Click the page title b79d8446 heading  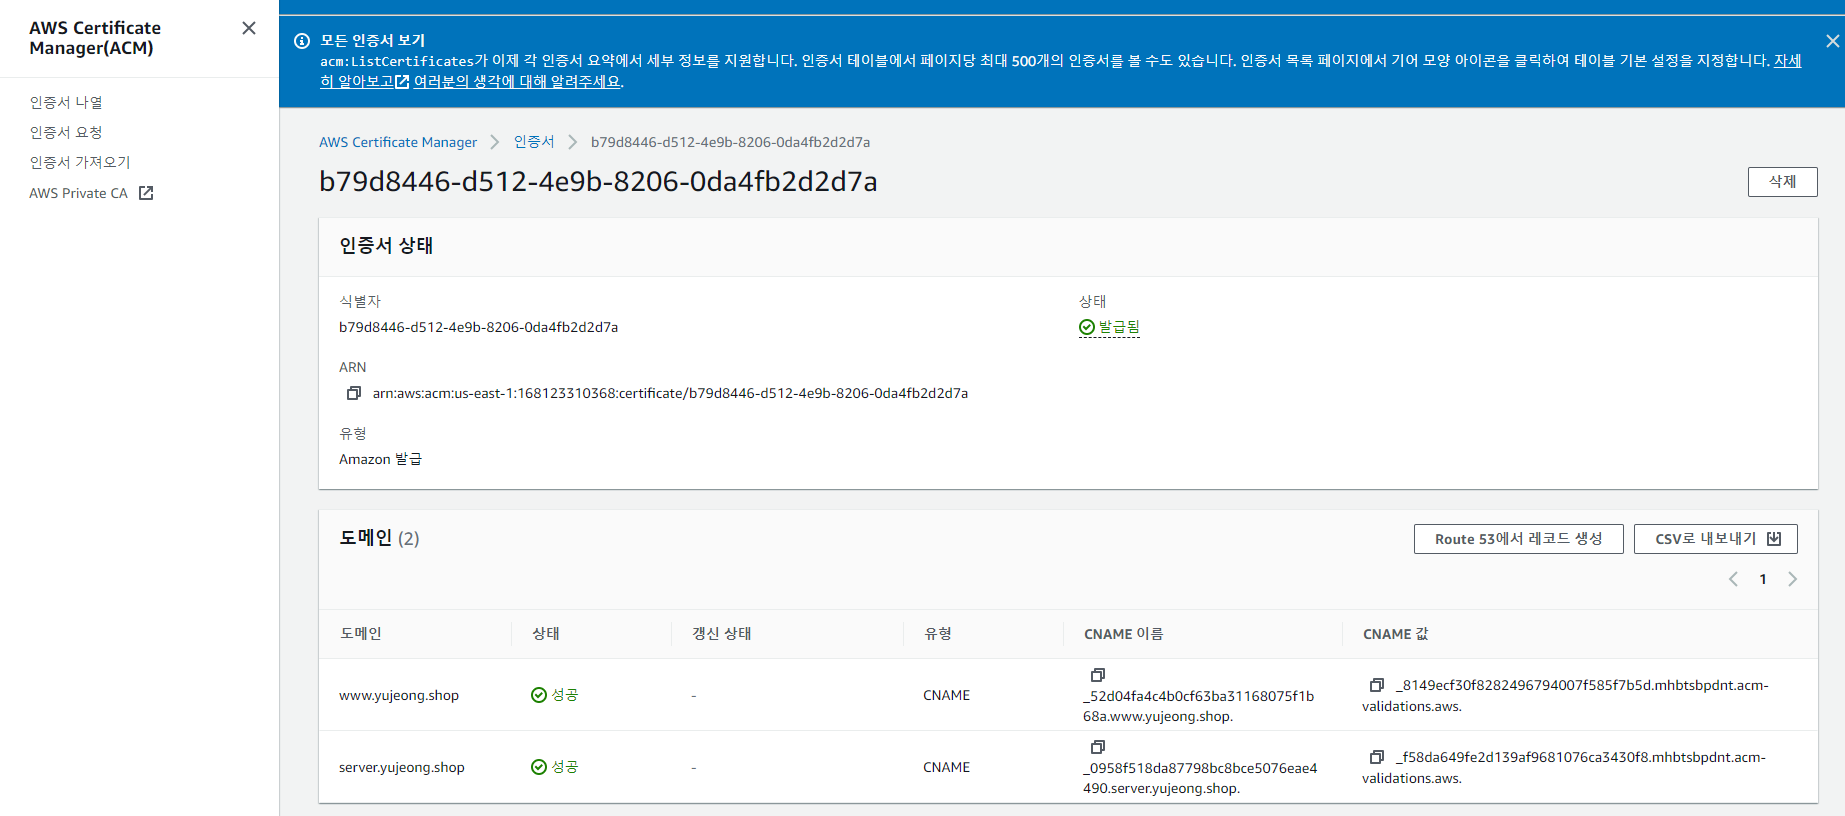pos(598,181)
